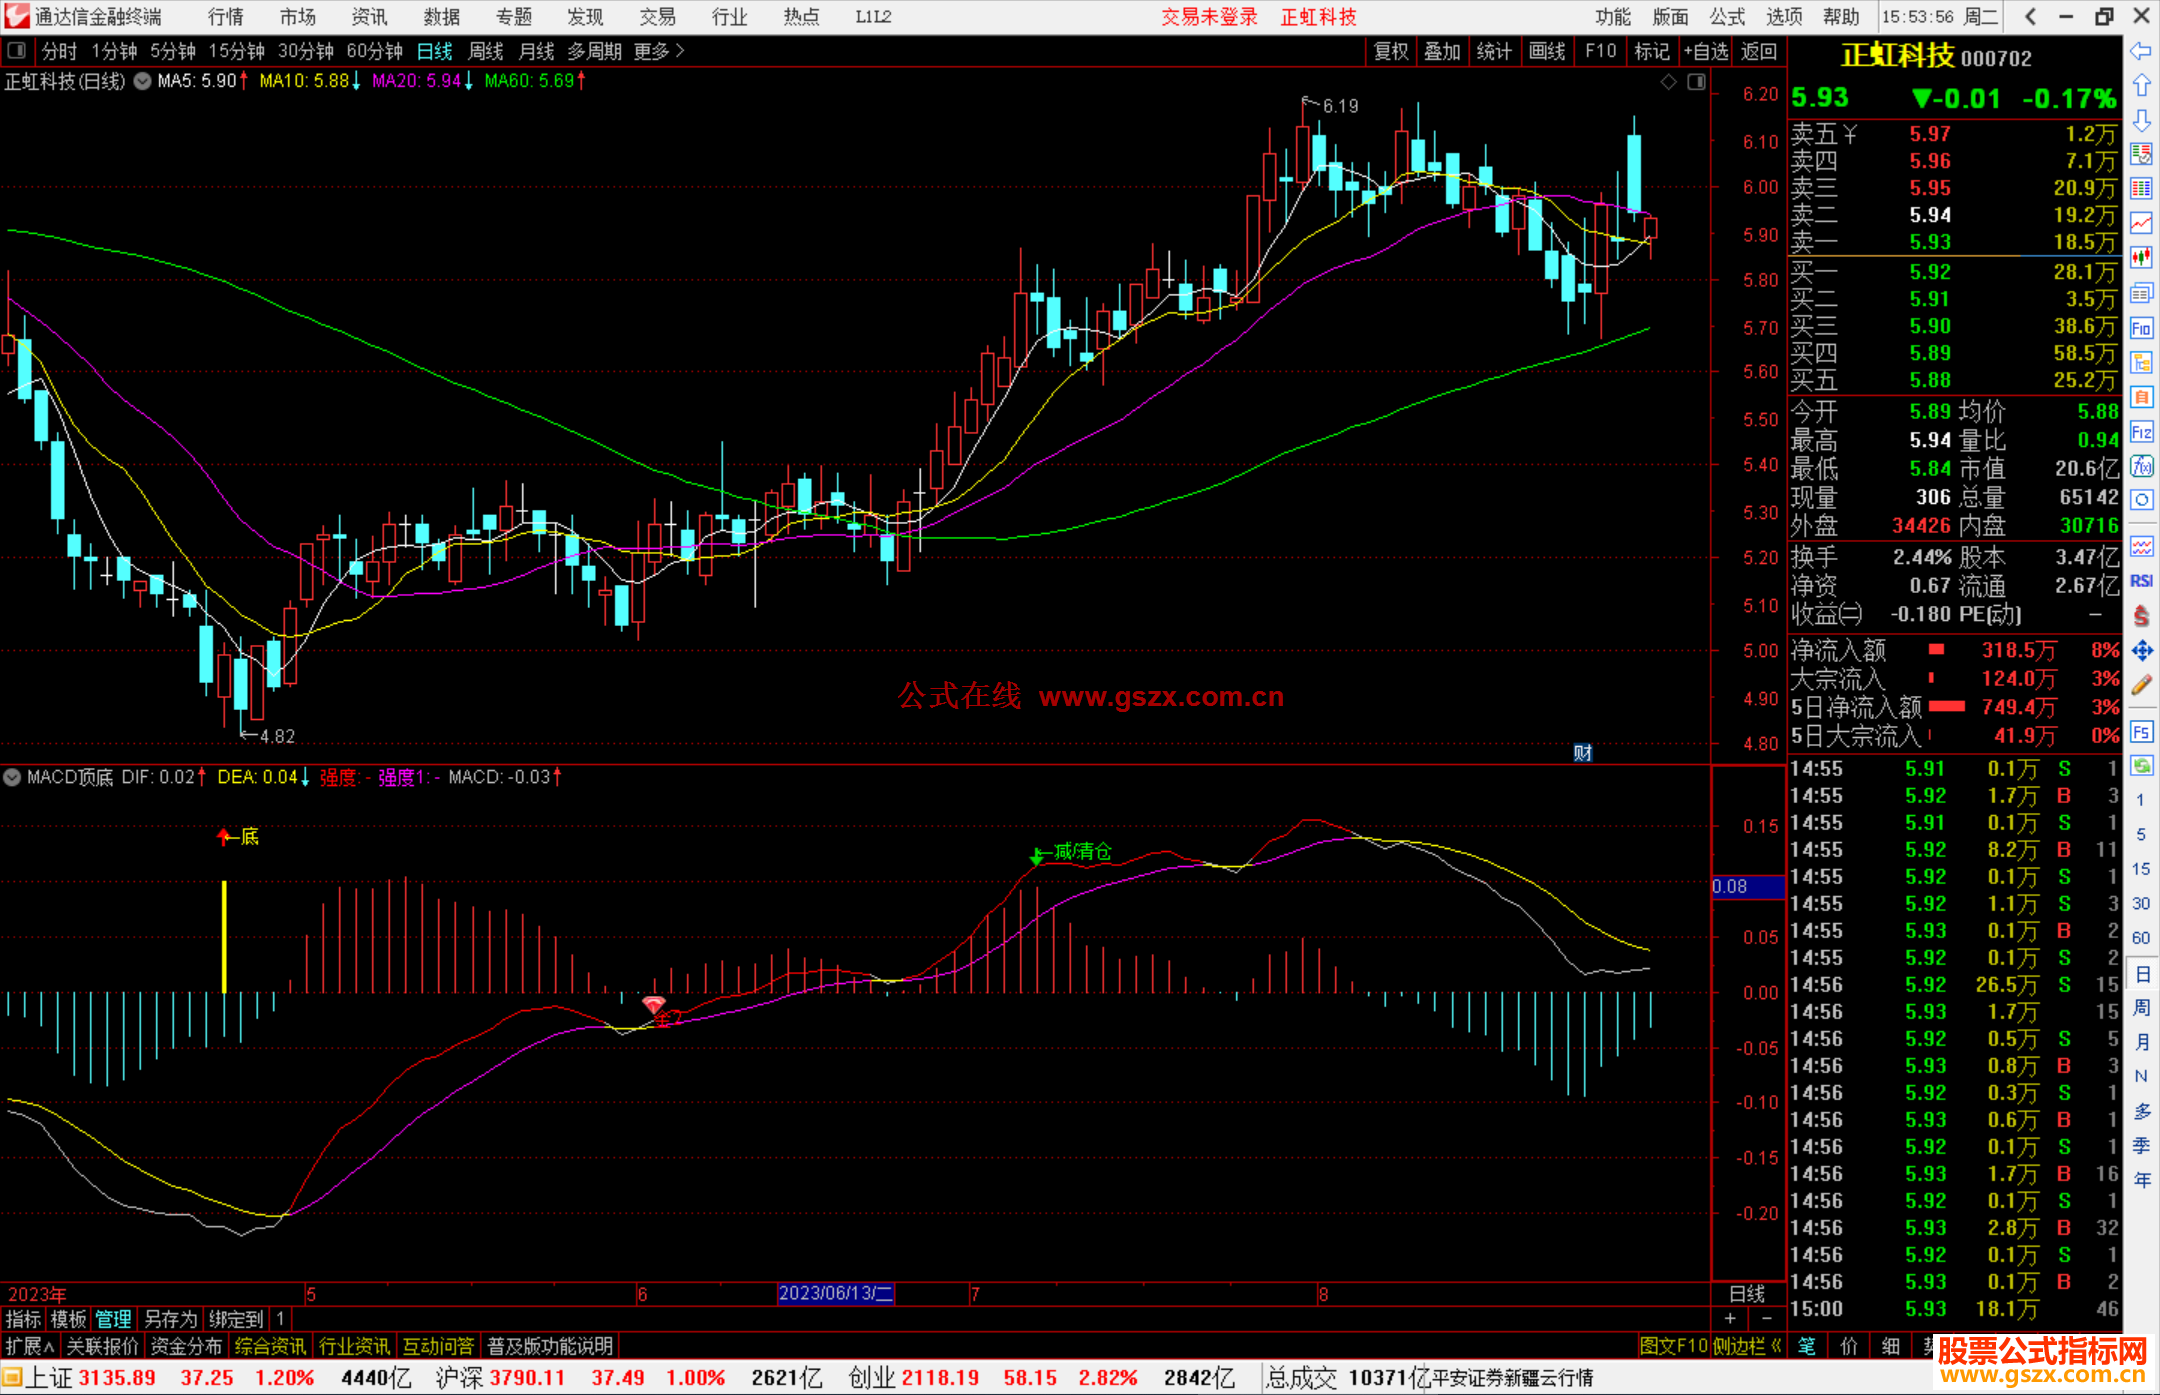Expand the 更多 period options
Image resolution: width=2160 pixels, height=1395 pixels.
coord(658,51)
